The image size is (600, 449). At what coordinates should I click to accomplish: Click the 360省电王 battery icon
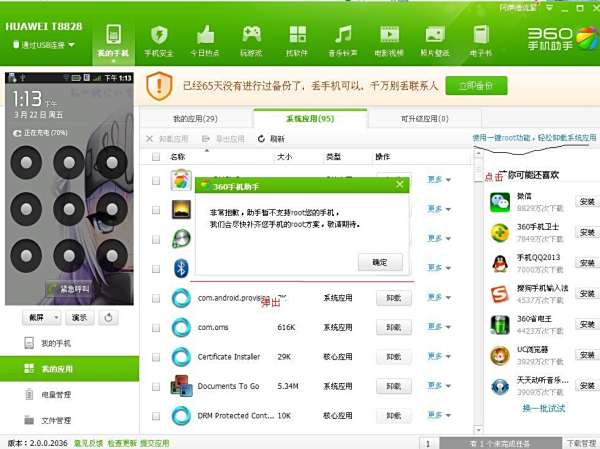tap(500, 325)
